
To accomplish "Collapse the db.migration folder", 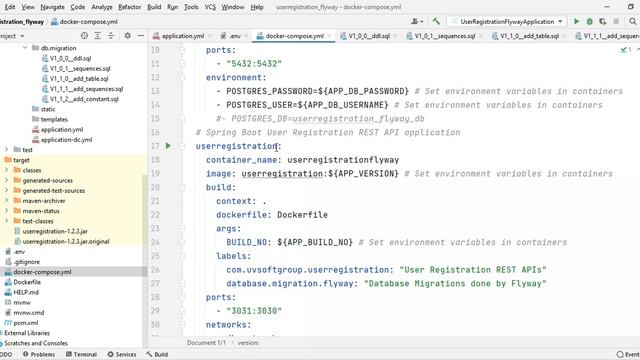I will (25, 48).
